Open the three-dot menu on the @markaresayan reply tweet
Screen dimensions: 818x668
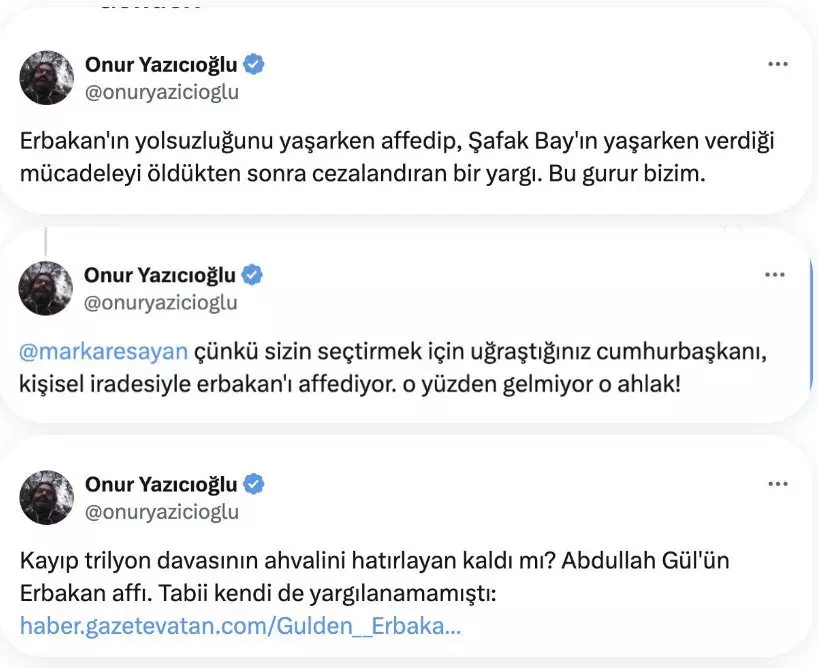click(x=777, y=274)
